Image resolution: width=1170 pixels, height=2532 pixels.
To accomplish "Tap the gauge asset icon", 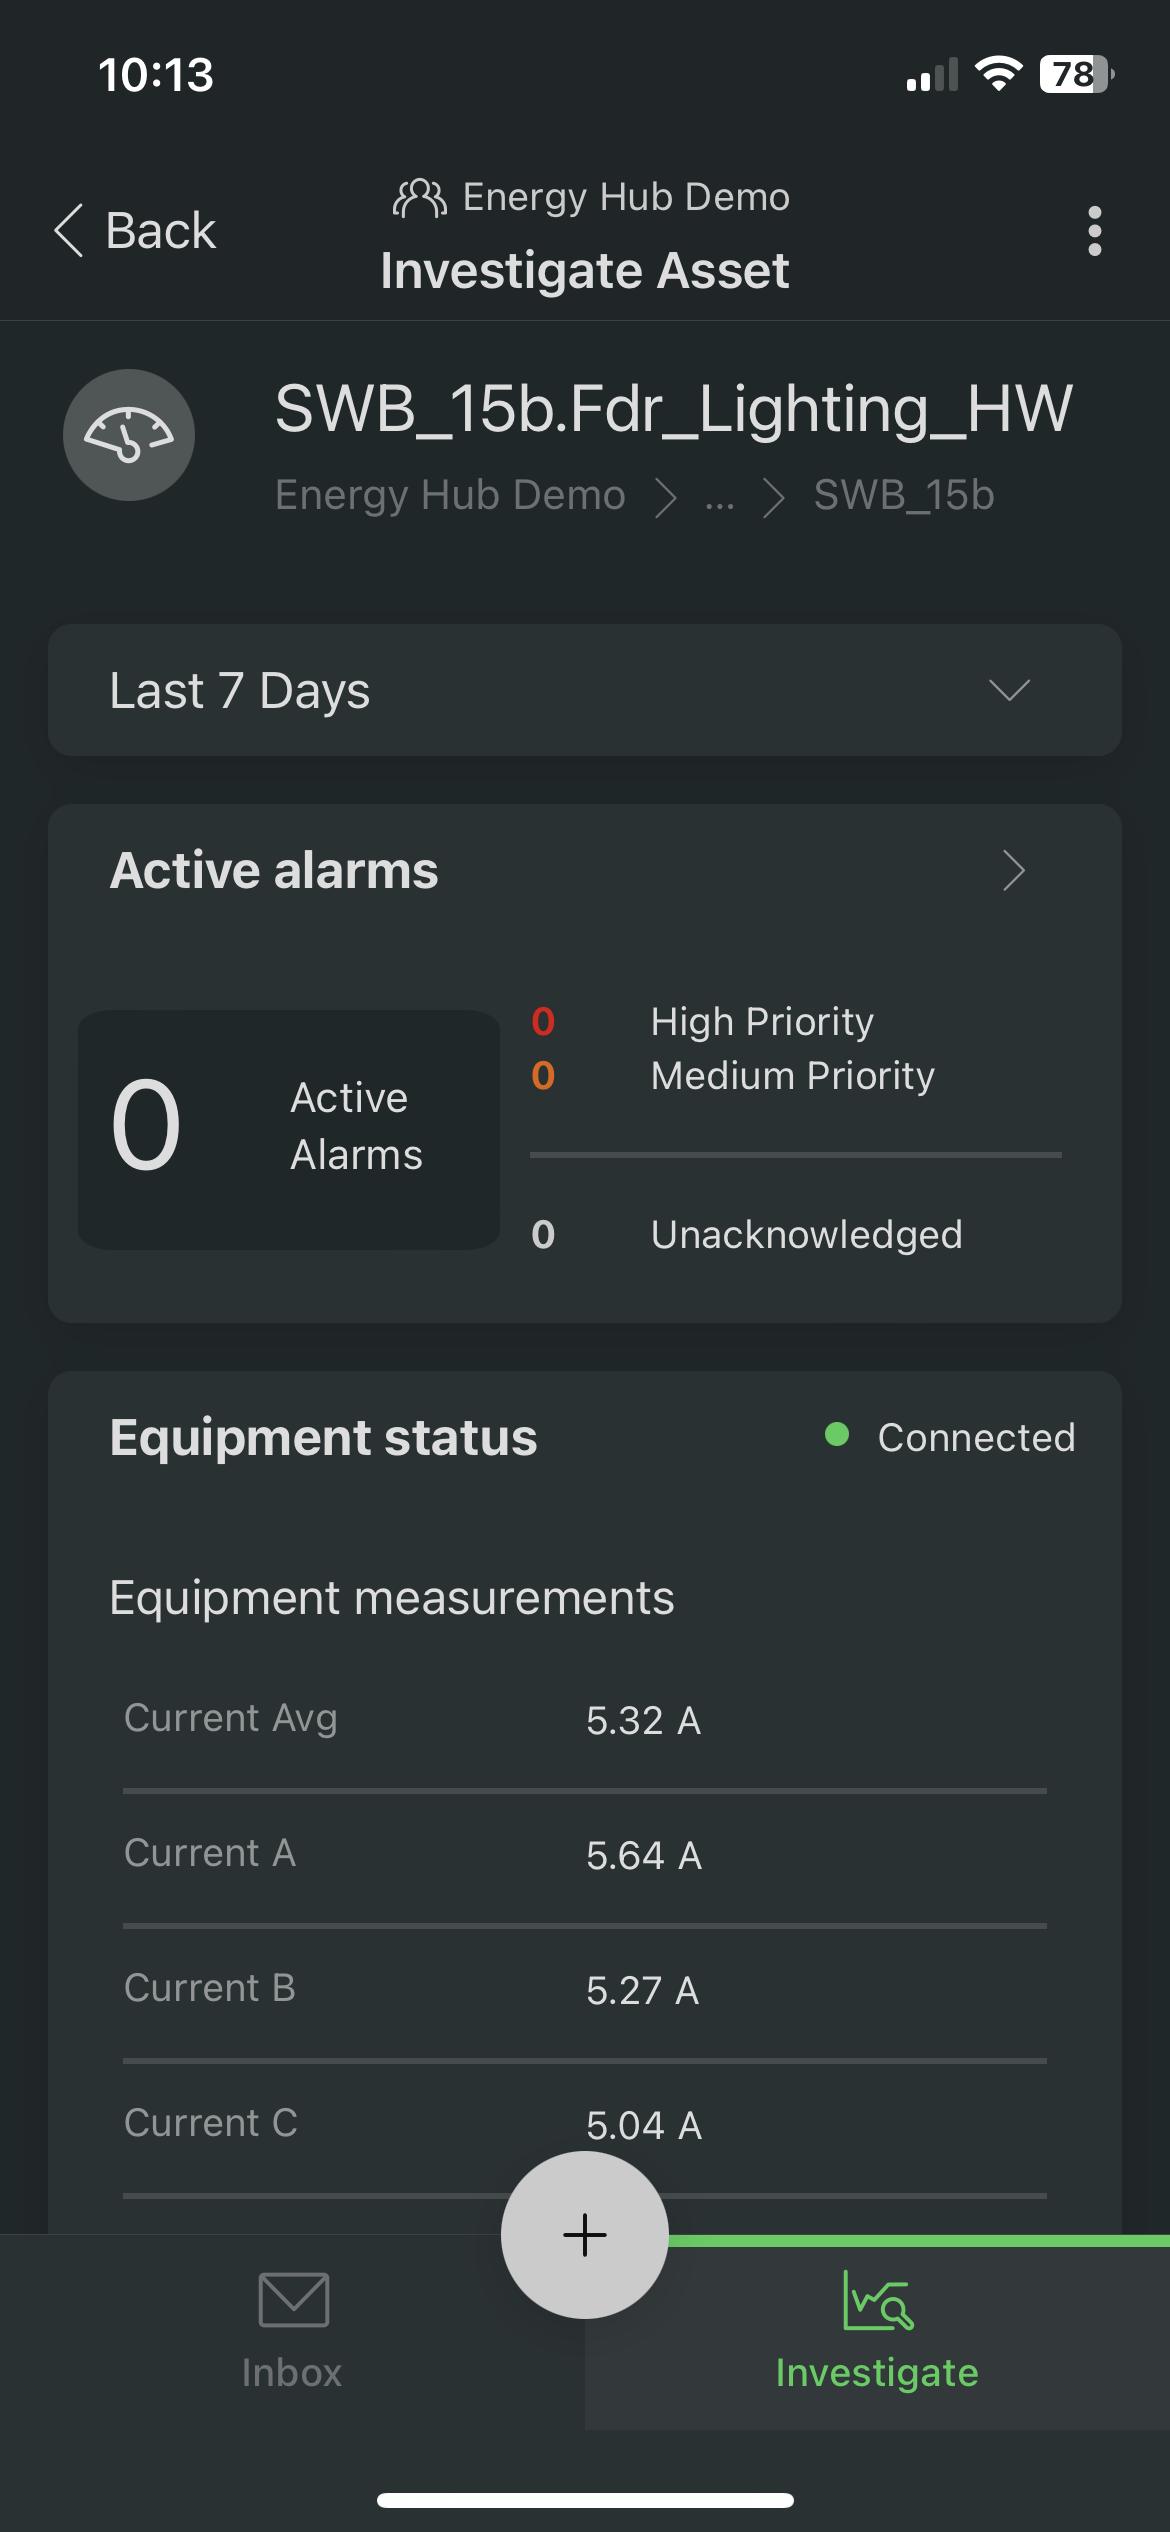I will pos(129,435).
